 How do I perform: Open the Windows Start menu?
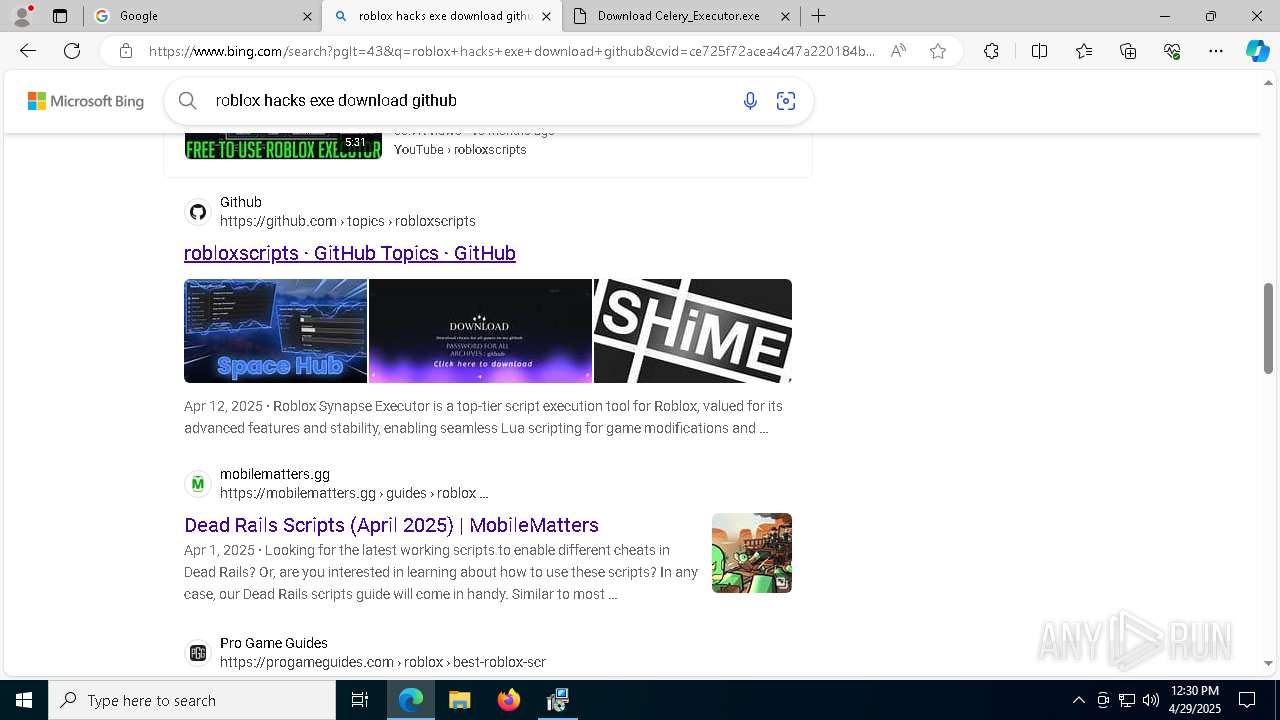coord(24,700)
